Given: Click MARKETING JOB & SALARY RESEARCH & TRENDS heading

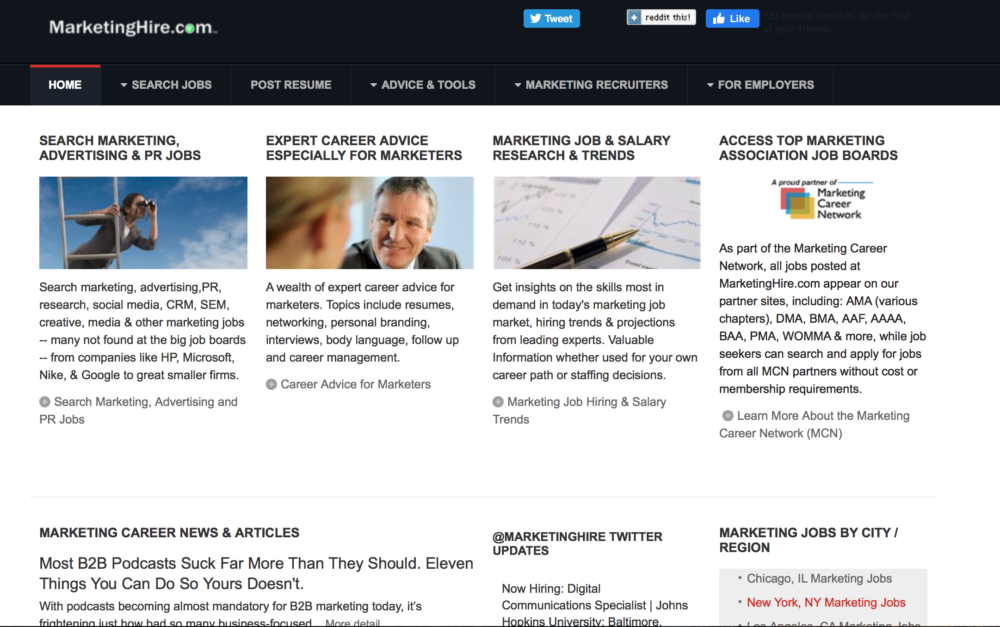Looking at the screenshot, I should point(582,148).
